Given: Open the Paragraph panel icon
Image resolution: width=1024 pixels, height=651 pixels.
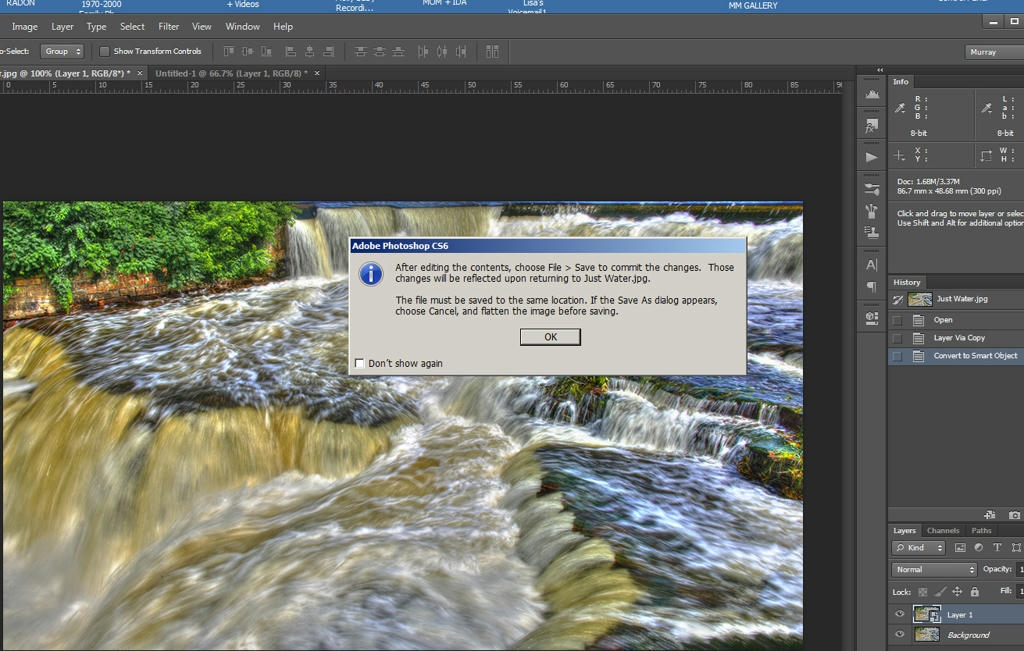Looking at the screenshot, I should click(x=872, y=287).
